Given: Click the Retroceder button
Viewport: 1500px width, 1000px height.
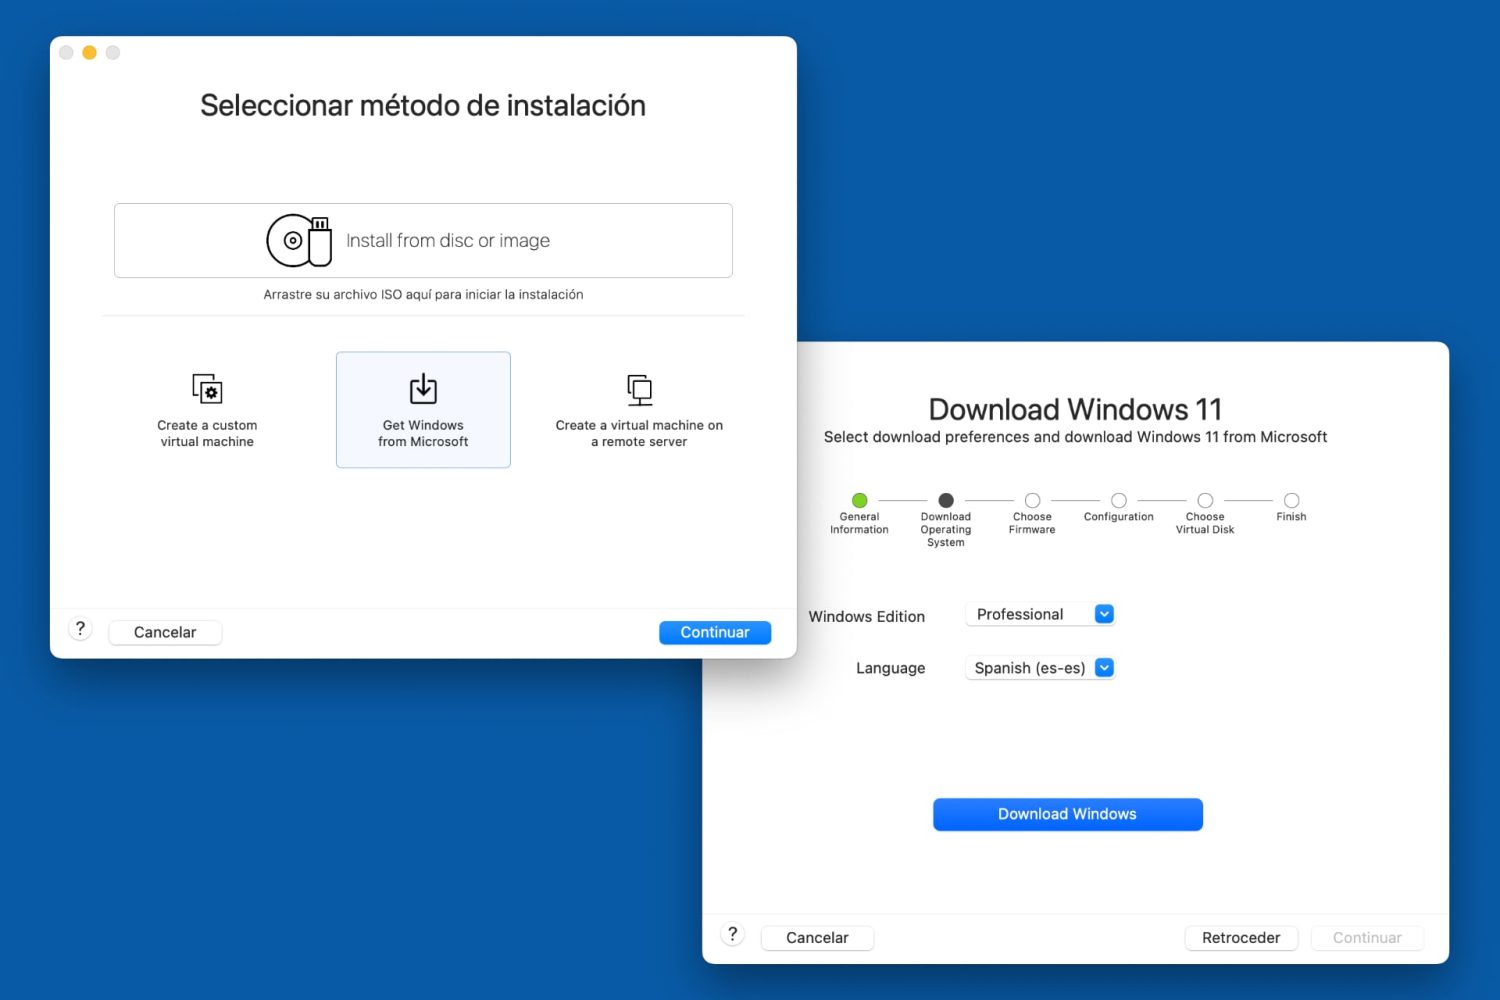Looking at the screenshot, I should coord(1241,938).
